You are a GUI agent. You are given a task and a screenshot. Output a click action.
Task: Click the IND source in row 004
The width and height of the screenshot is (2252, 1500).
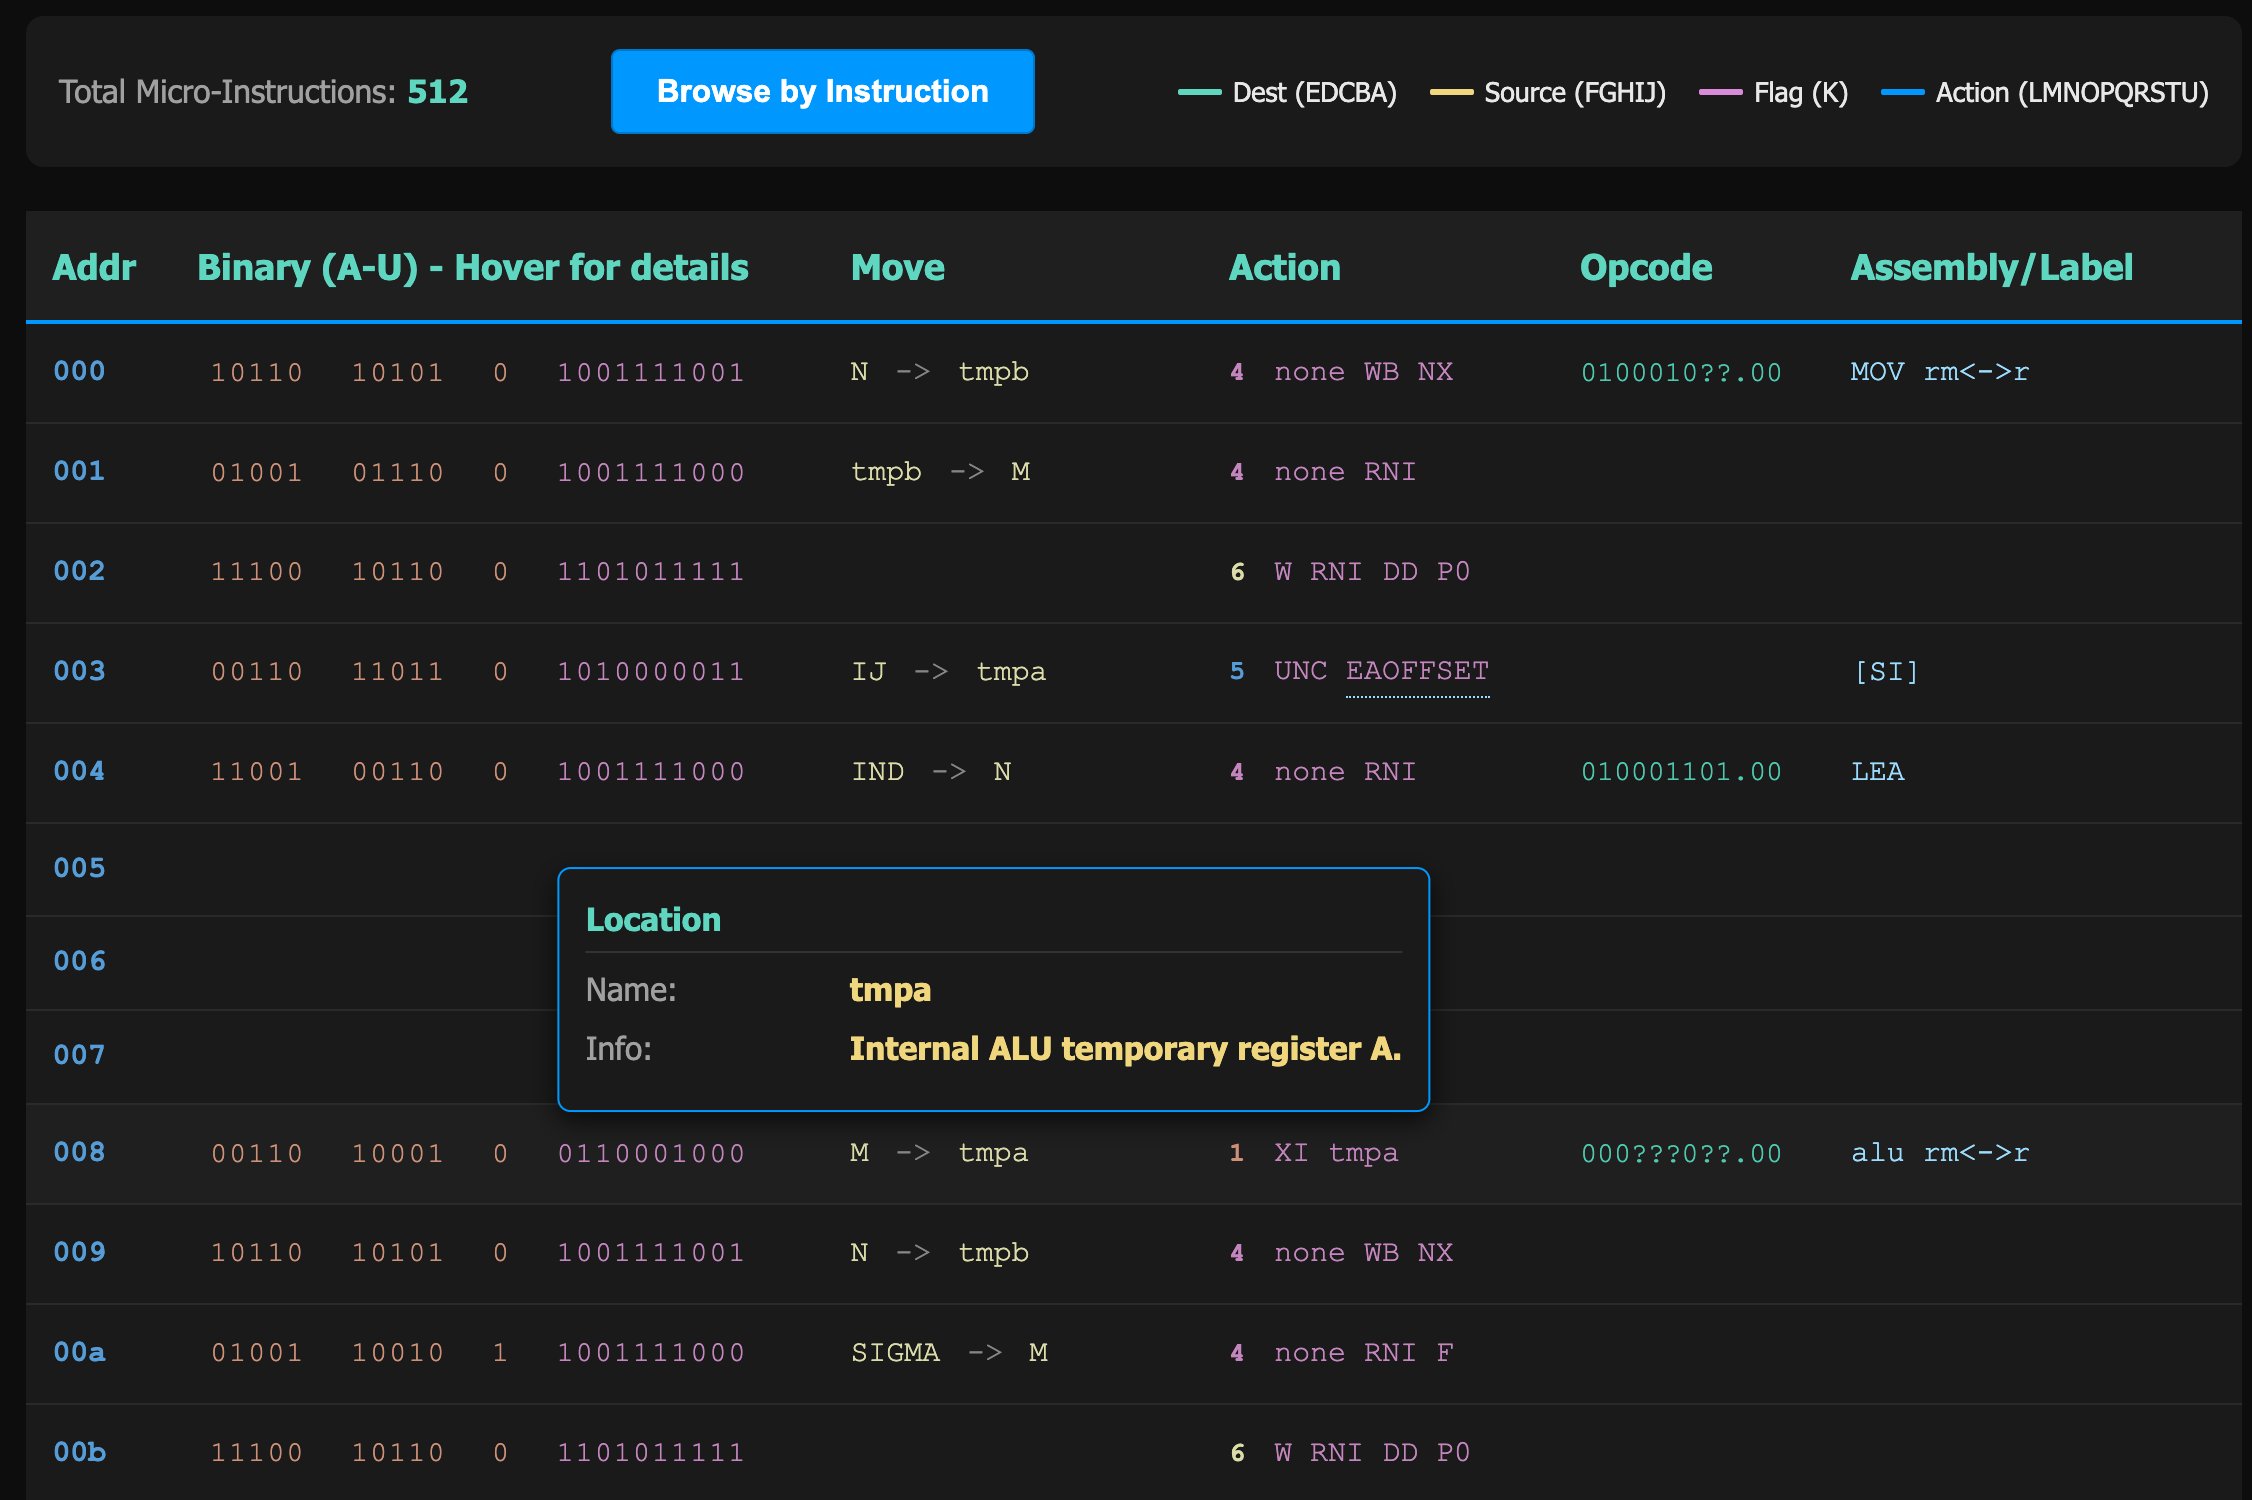click(877, 772)
